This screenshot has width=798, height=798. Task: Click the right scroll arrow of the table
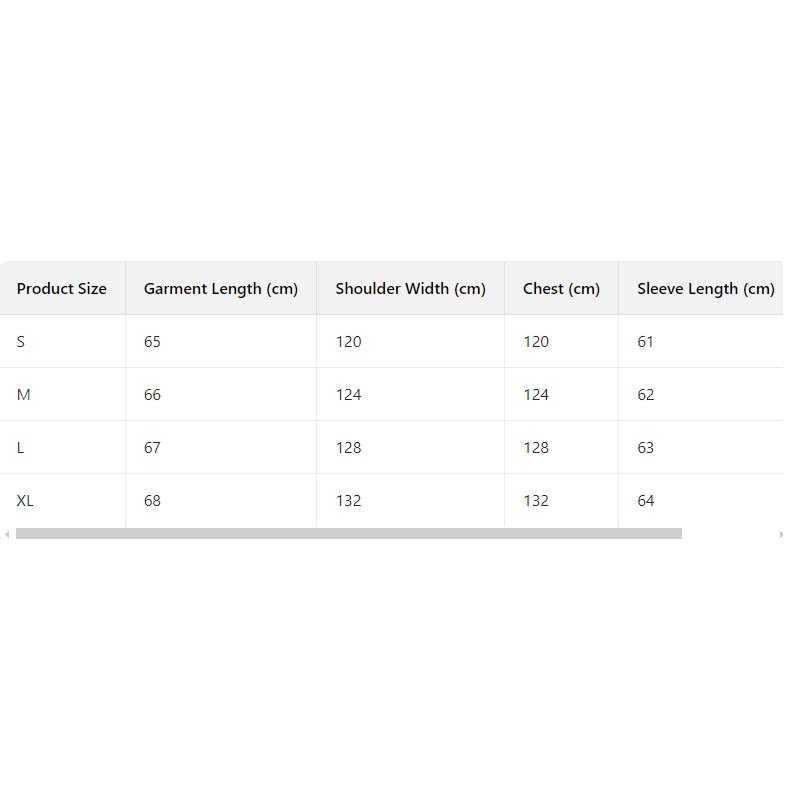point(781,534)
